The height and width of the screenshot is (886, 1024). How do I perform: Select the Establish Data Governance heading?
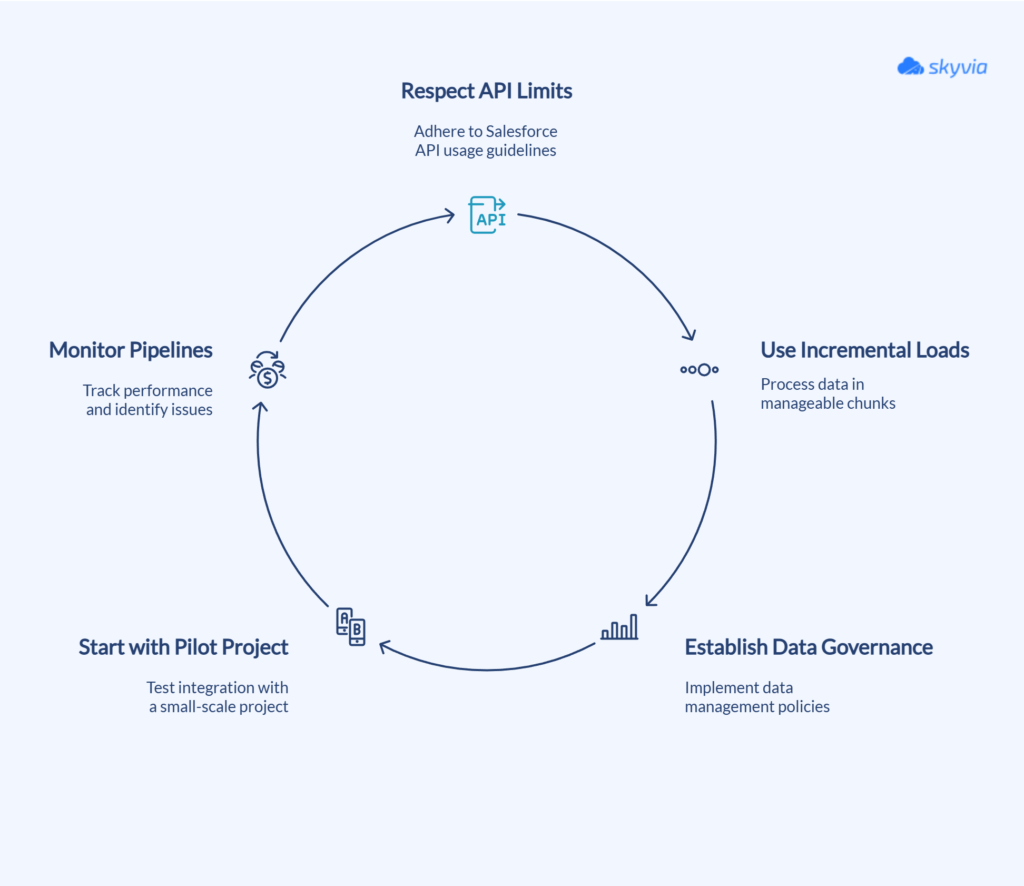808,647
